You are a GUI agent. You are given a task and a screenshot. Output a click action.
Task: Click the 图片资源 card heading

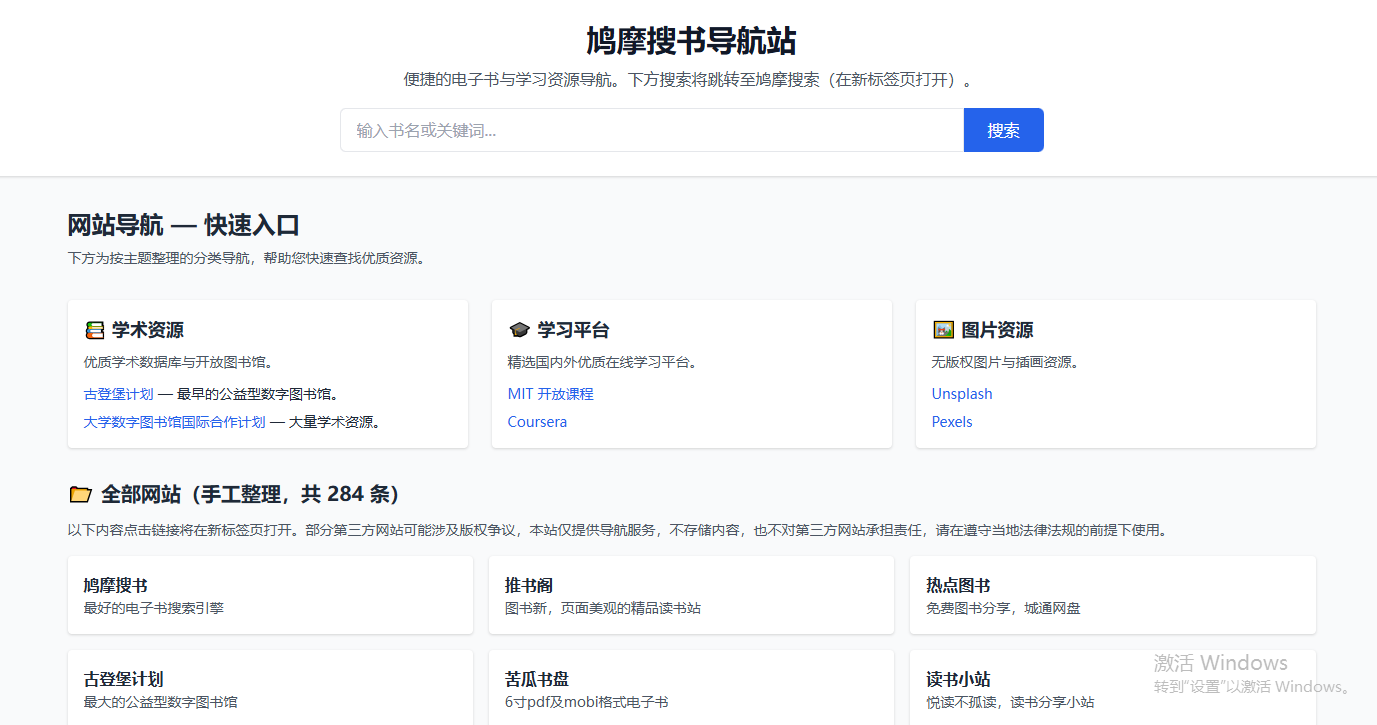click(998, 330)
